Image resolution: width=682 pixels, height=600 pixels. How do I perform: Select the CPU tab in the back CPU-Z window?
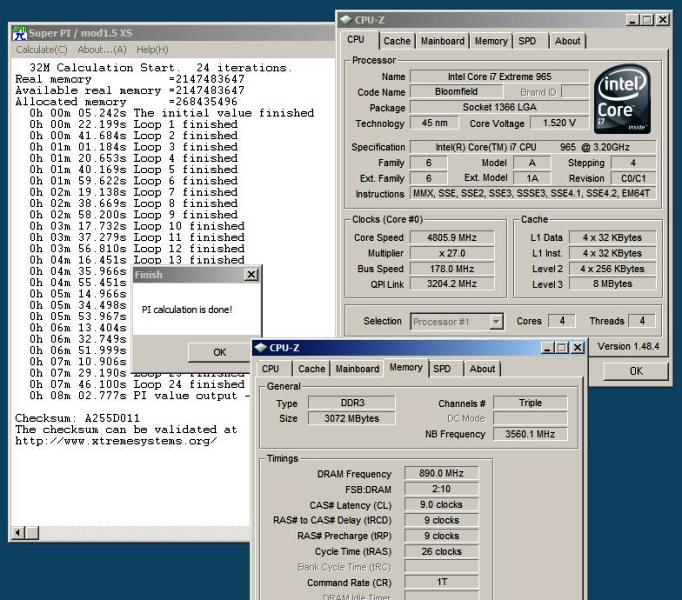coord(356,40)
